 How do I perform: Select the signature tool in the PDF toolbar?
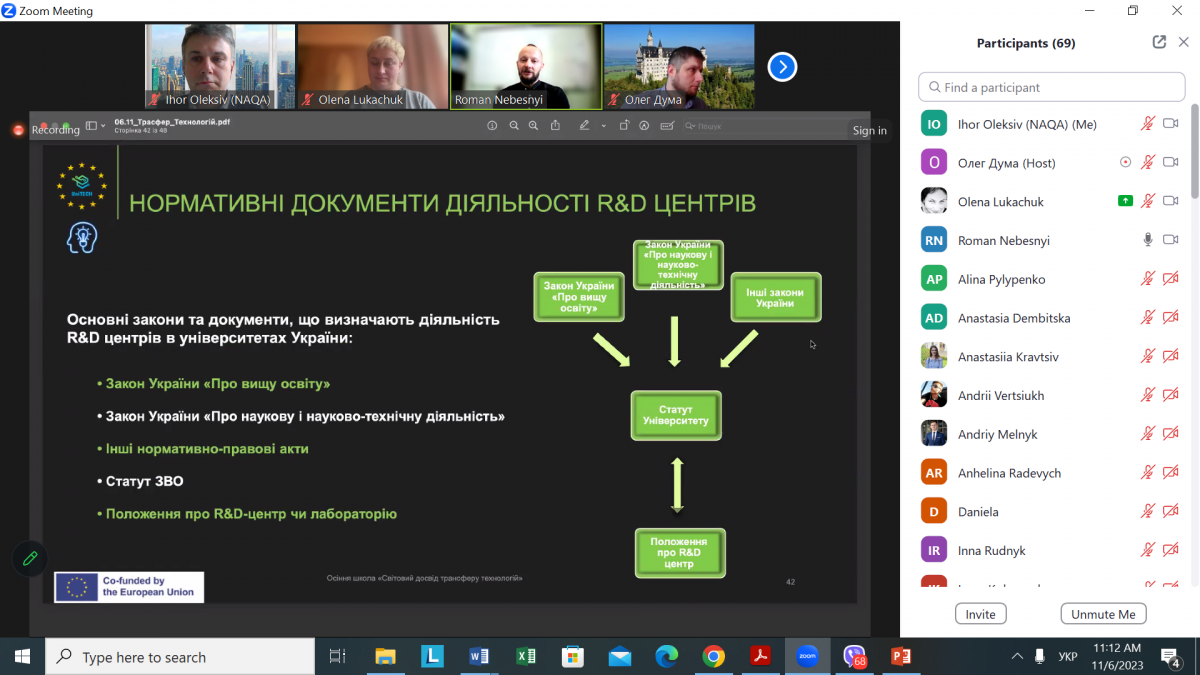(x=667, y=126)
